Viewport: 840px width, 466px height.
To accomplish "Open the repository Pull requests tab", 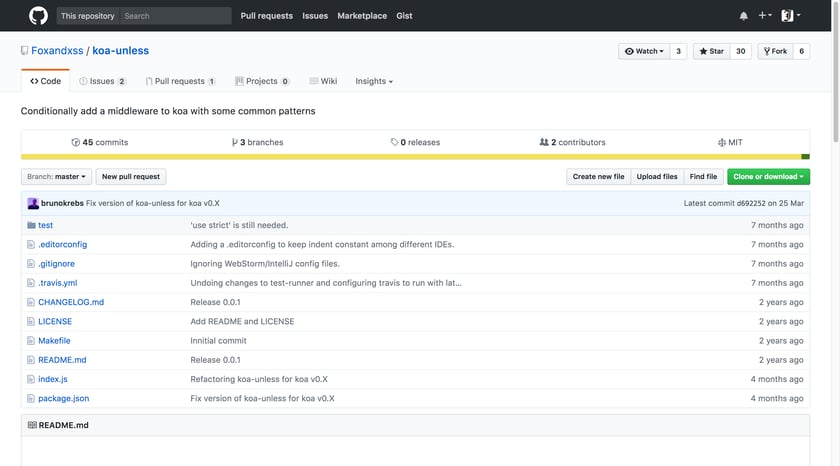I will point(181,81).
